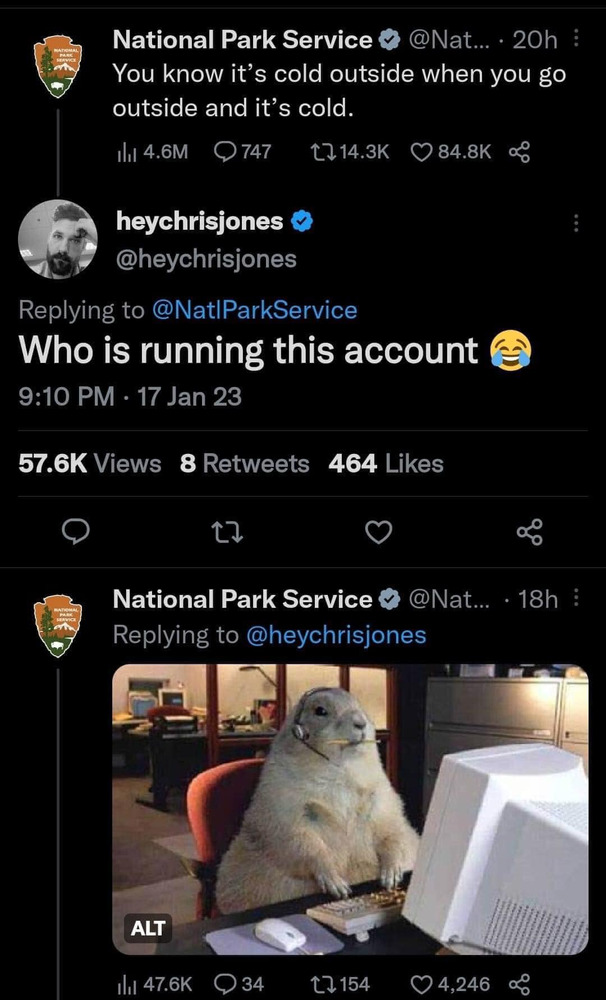Screen dimensions: 606x1000
Task: Open the @heychrisjones mention in the reply
Action: point(335,634)
